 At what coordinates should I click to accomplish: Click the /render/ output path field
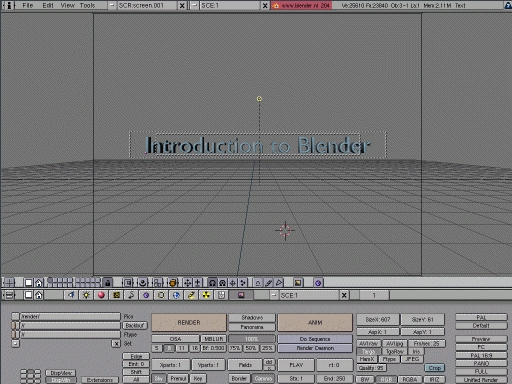(70, 317)
